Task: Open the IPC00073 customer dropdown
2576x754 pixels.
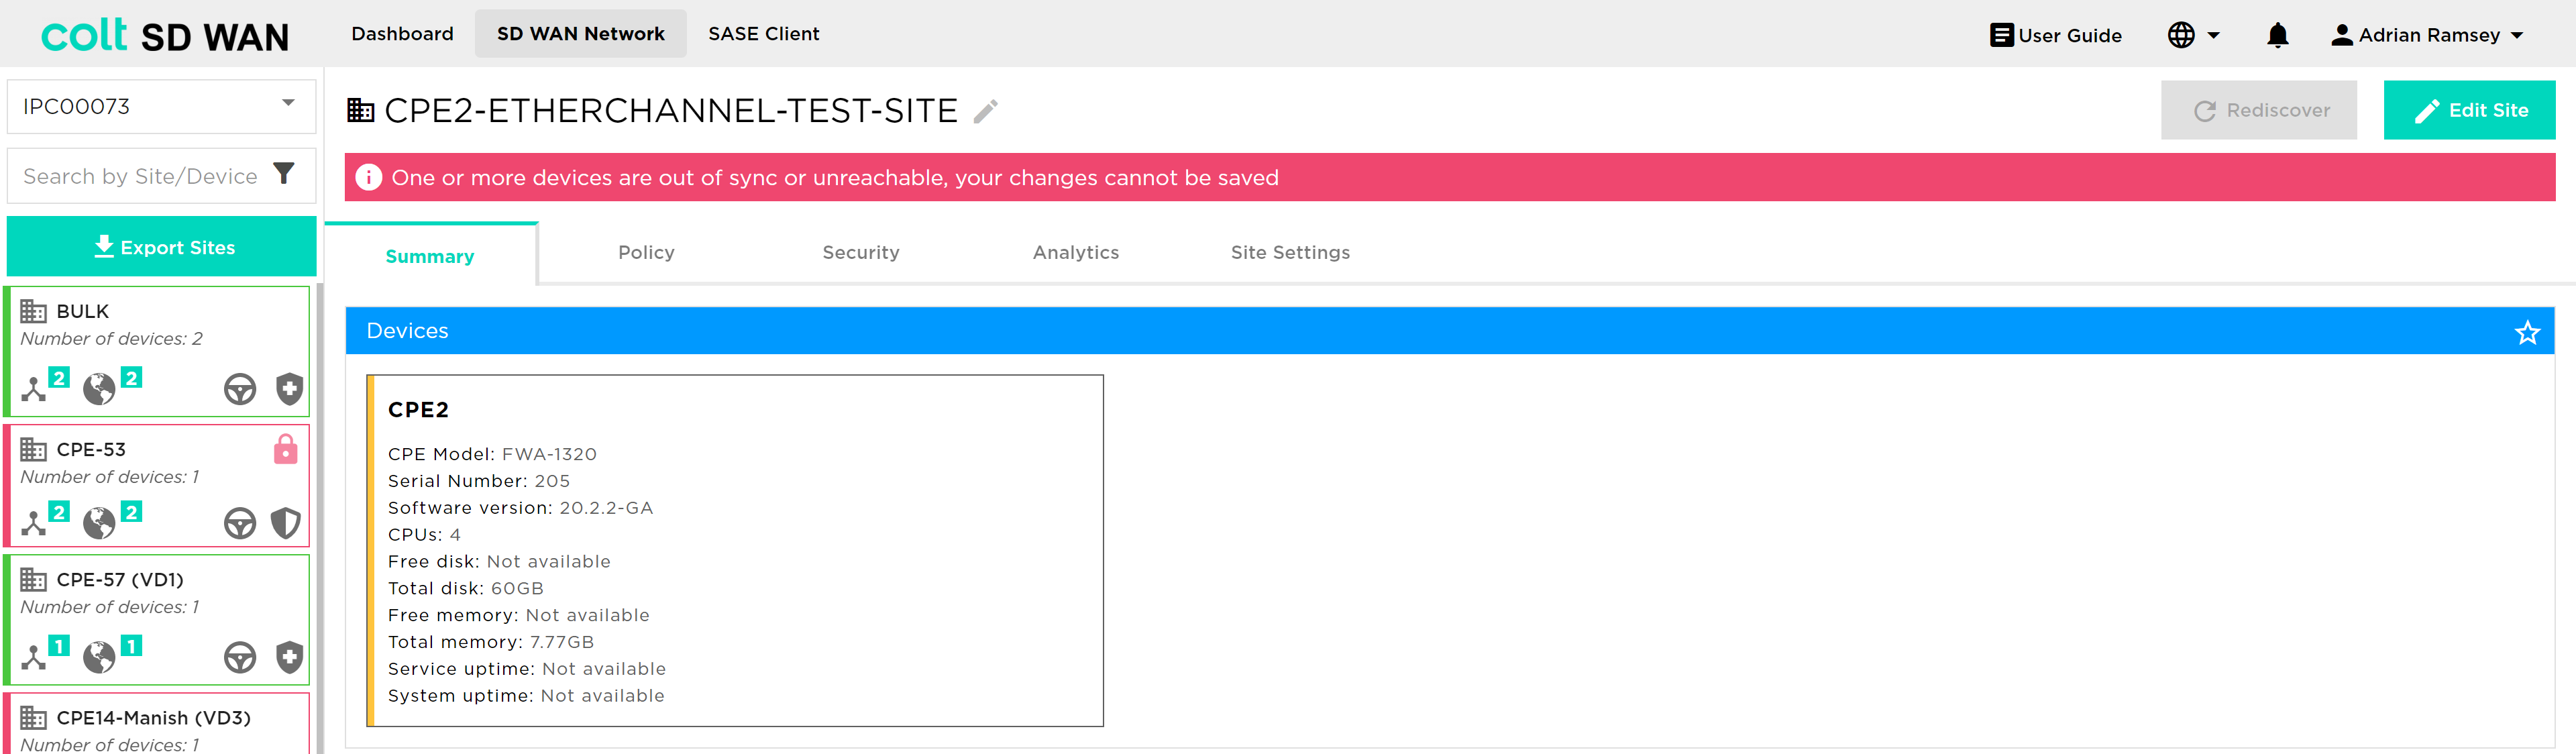Action: point(161,106)
